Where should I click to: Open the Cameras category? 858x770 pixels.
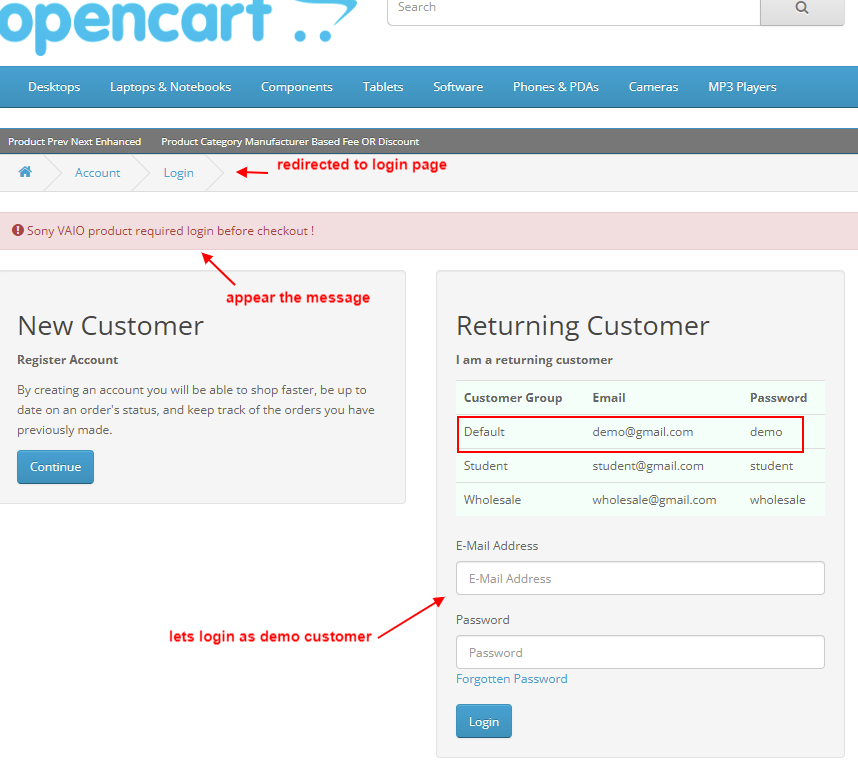tap(653, 87)
